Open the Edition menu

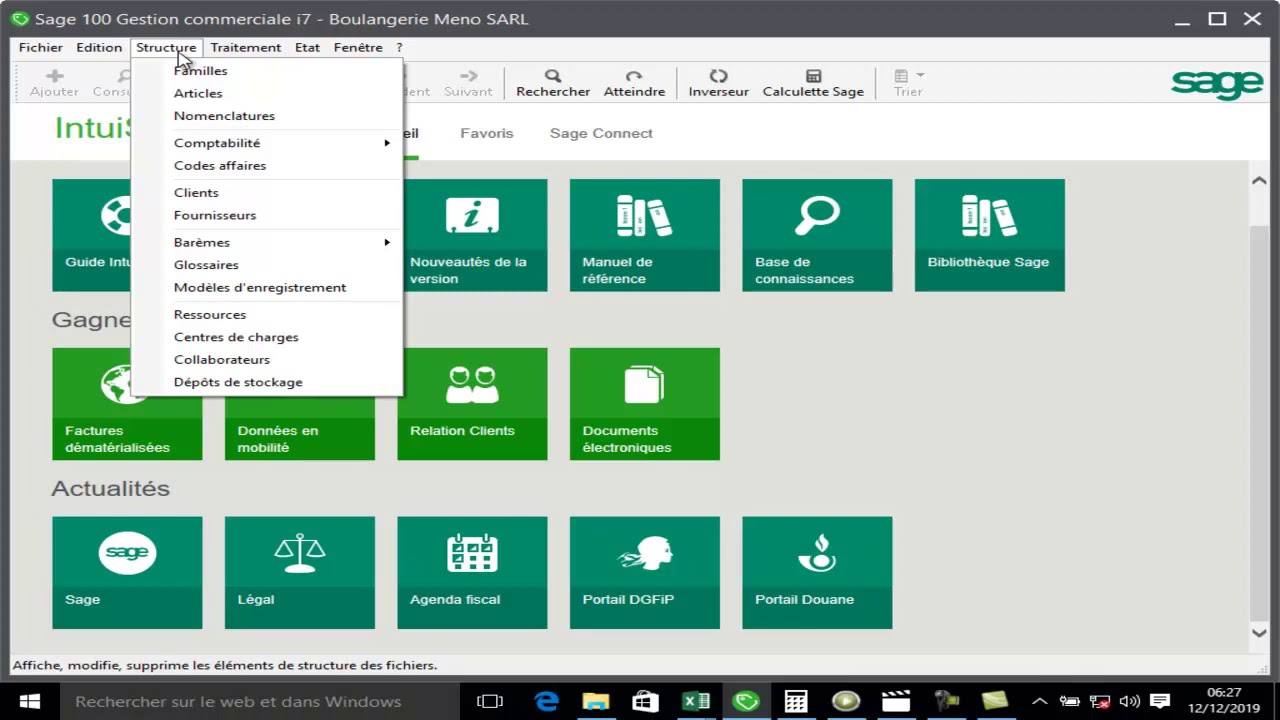point(99,47)
